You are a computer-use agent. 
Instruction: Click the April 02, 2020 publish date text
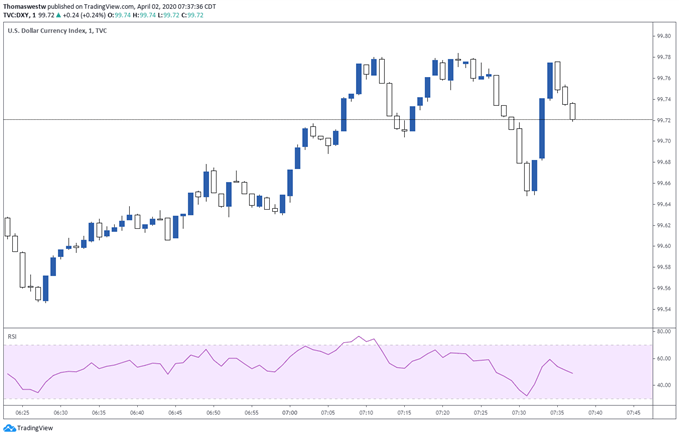coord(156,7)
